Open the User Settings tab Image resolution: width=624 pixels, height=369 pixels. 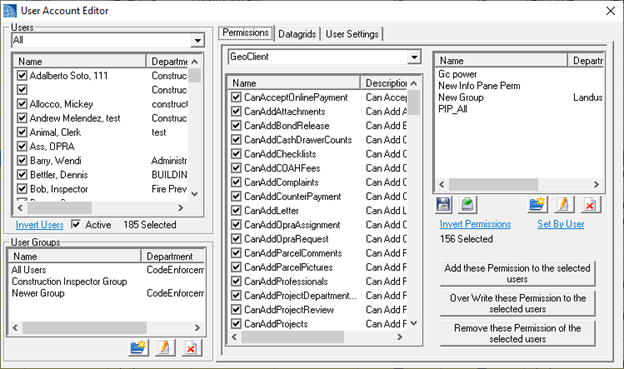point(352,34)
